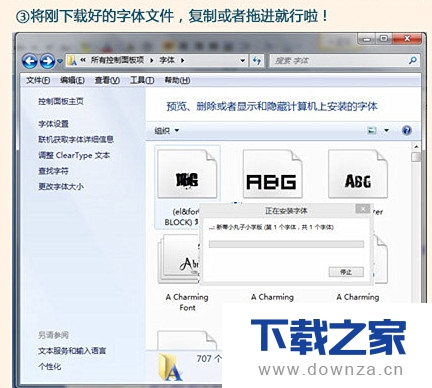
Task: Click the 707 items count text
Action: pyautogui.click(x=209, y=359)
